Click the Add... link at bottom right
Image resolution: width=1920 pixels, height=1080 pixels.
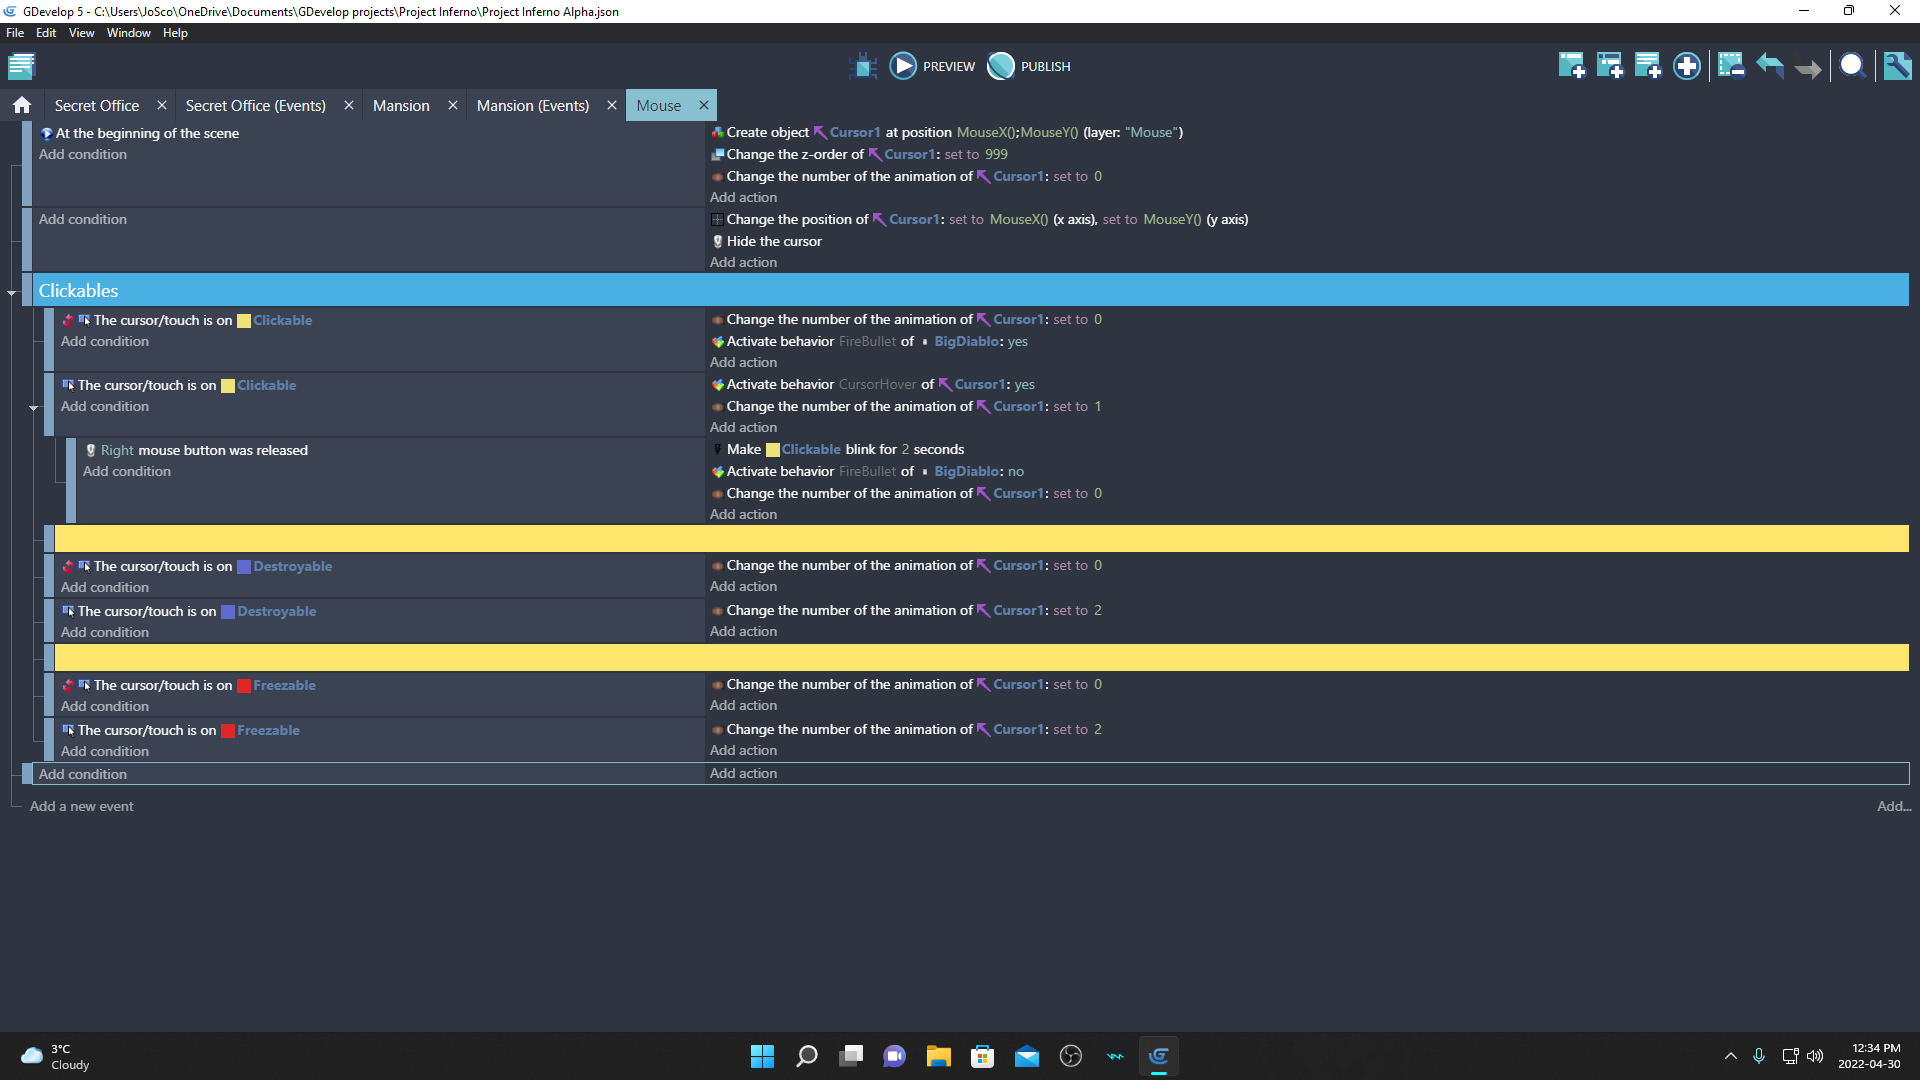1893,806
